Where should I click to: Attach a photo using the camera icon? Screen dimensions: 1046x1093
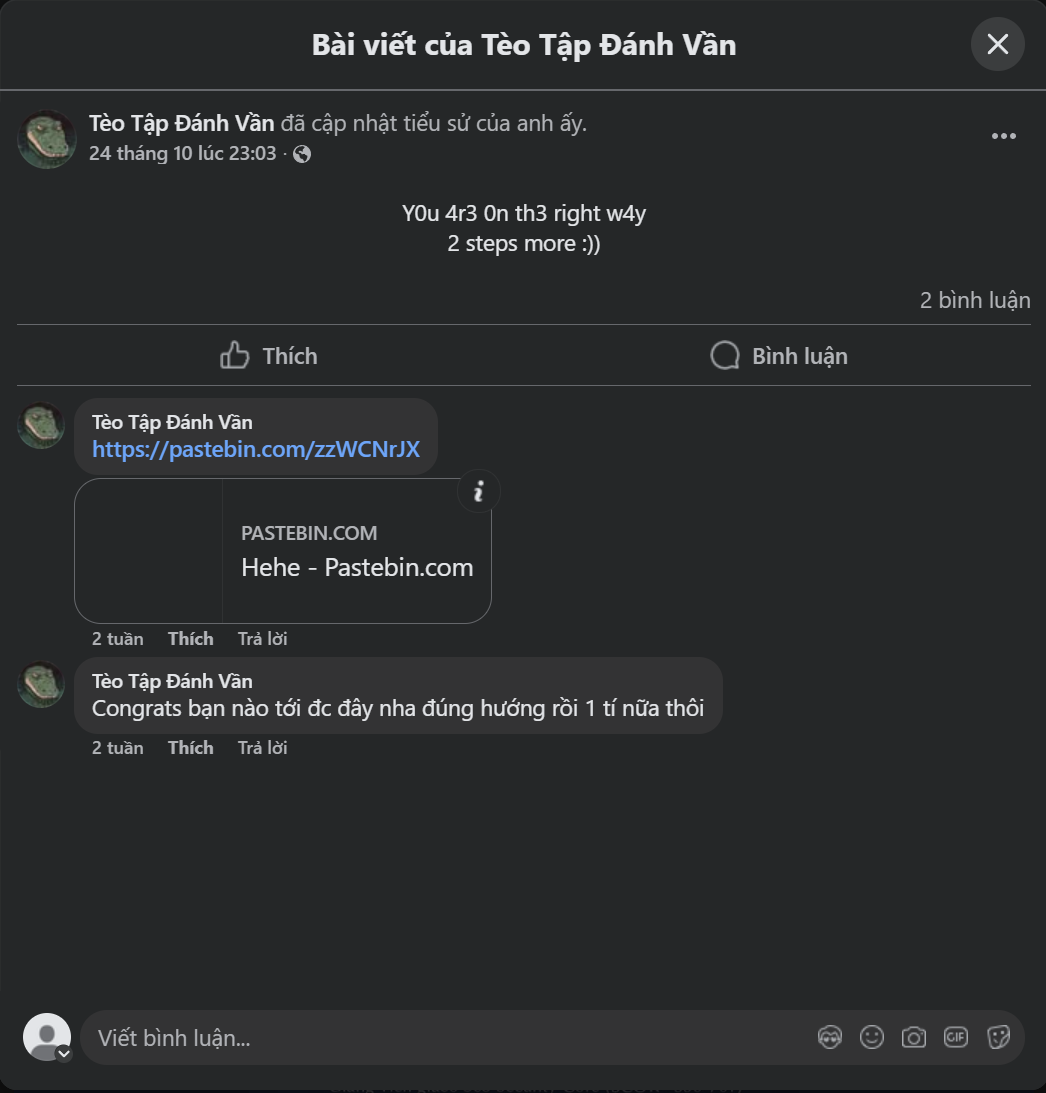pyautogui.click(x=913, y=1037)
